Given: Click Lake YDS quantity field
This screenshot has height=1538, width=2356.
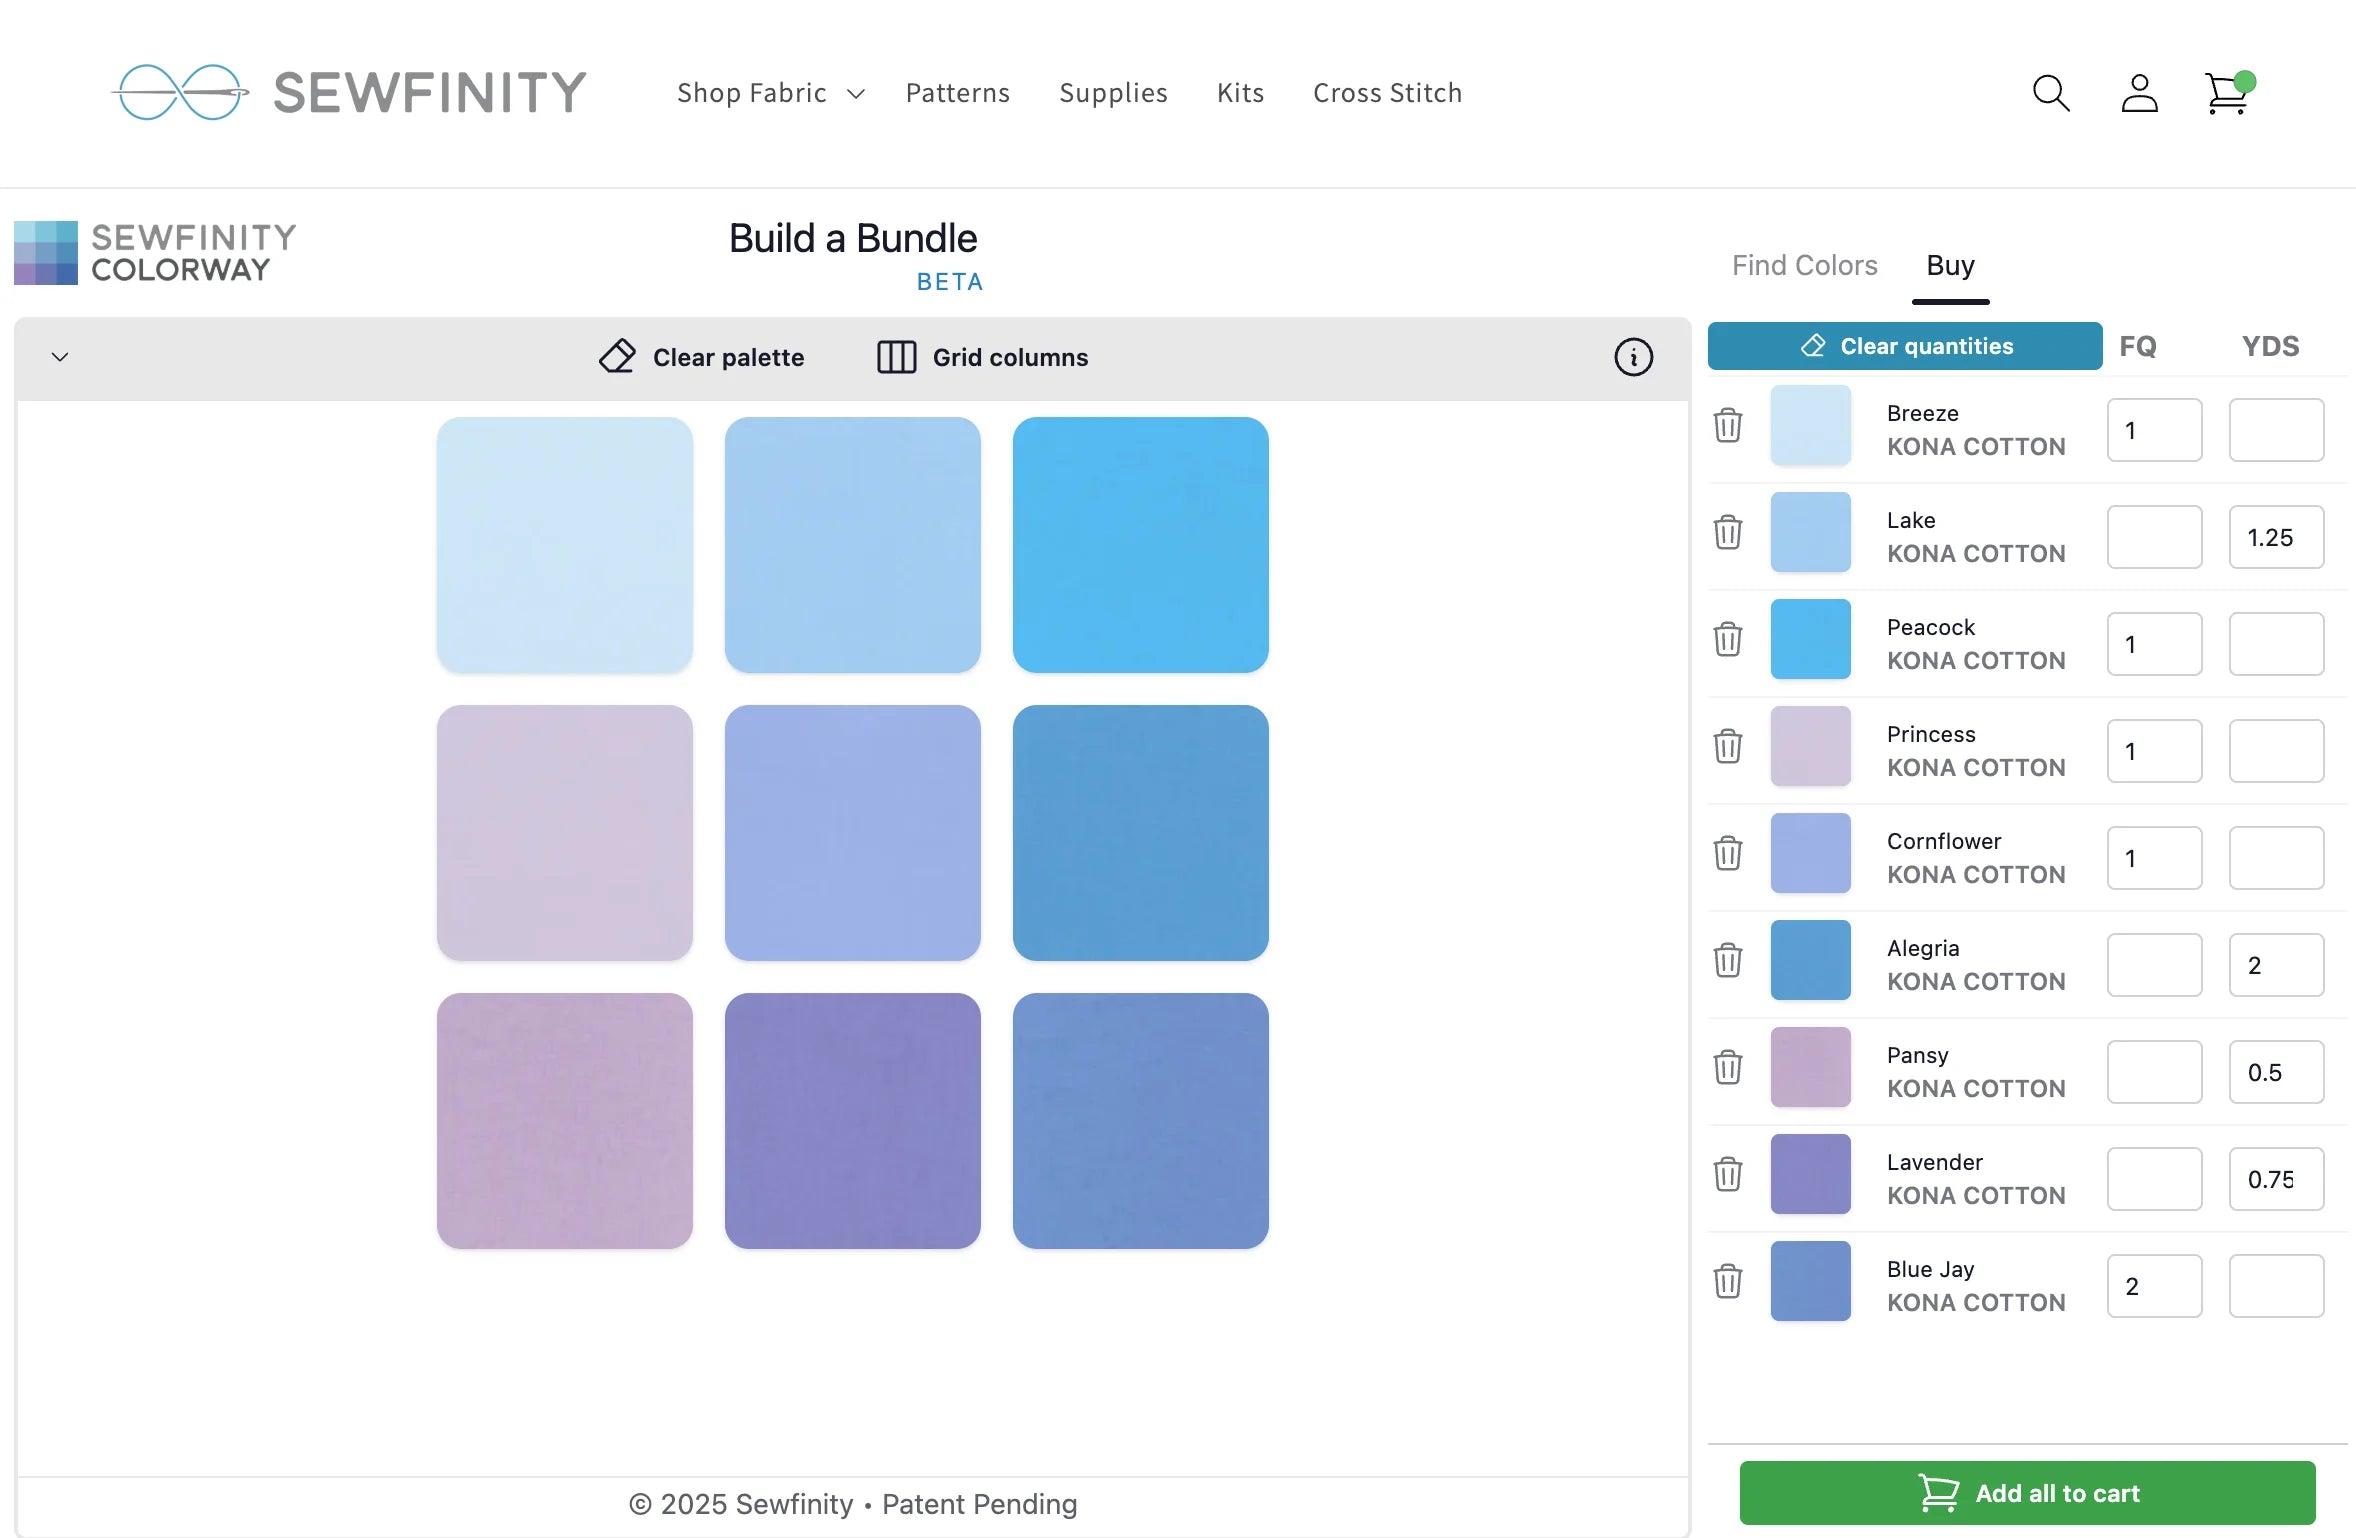Looking at the screenshot, I should (x=2275, y=537).
